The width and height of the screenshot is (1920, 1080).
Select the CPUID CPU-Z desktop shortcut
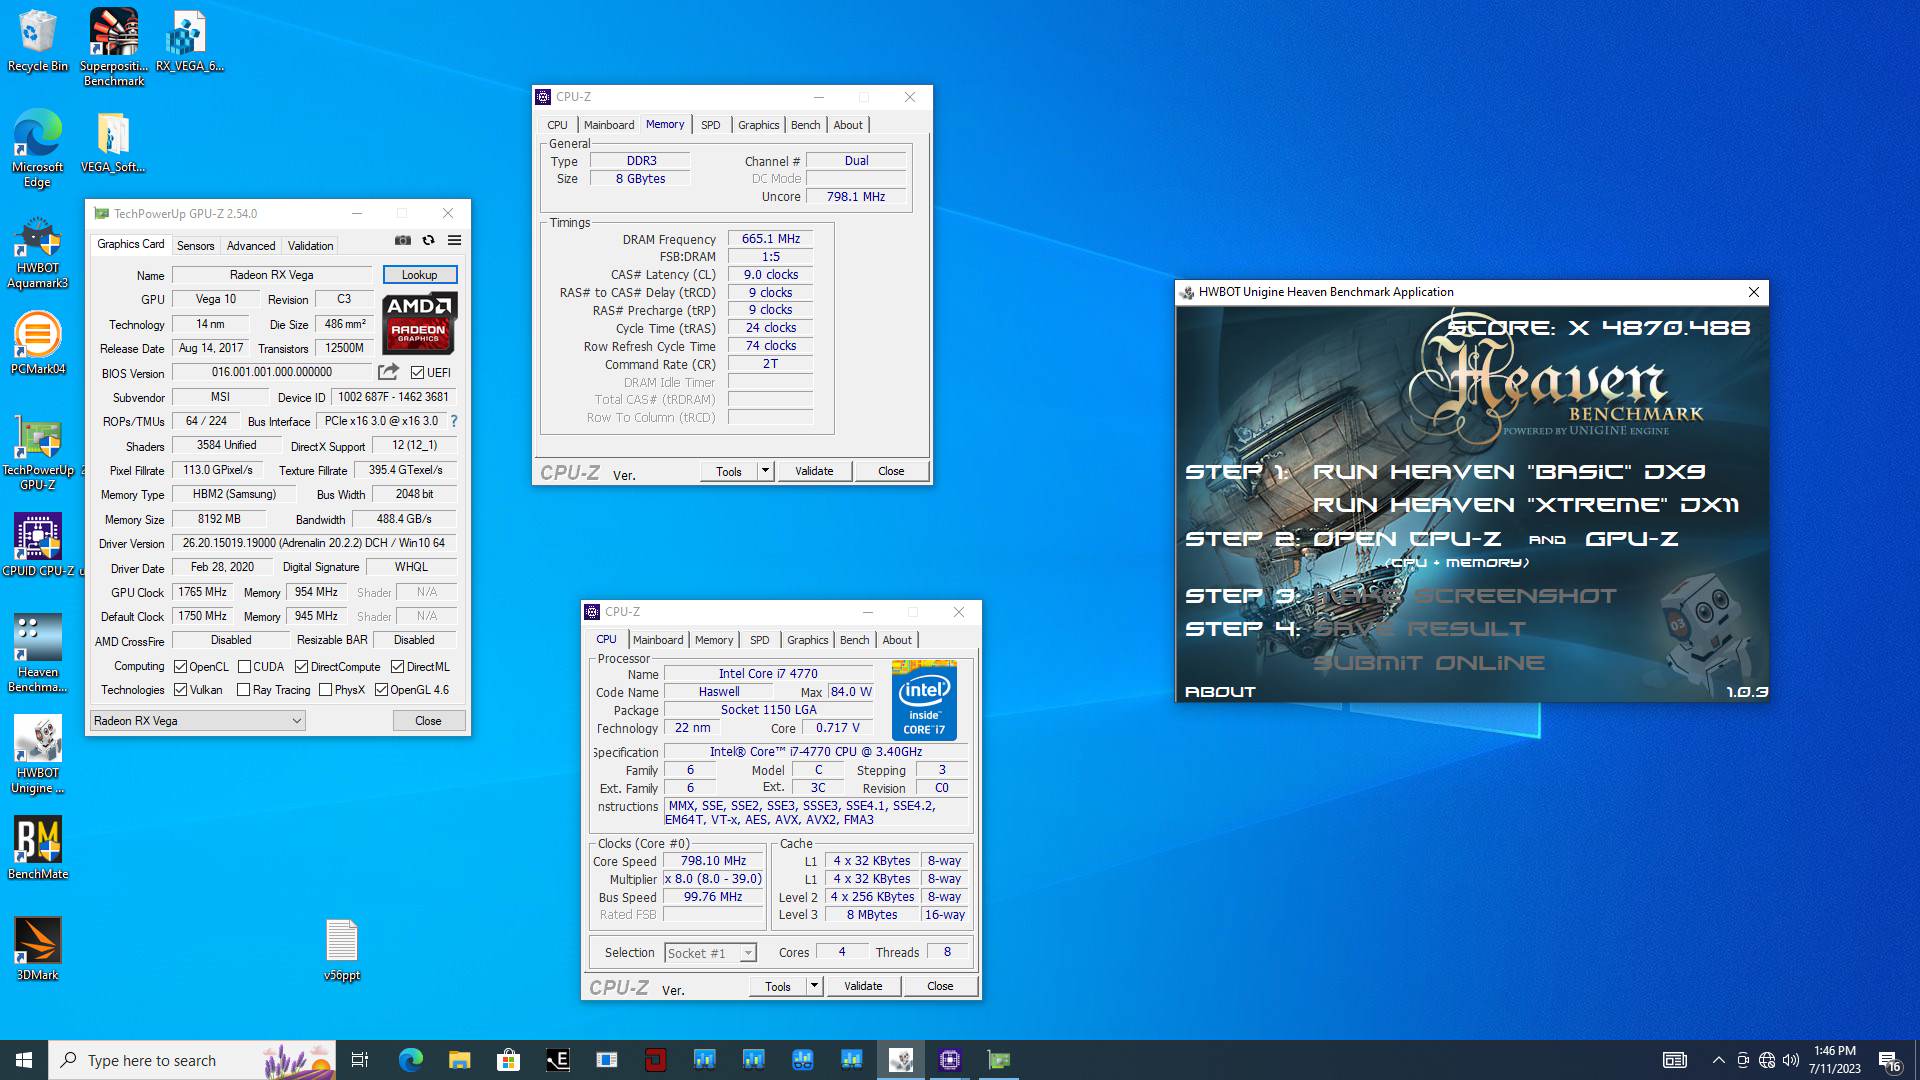point(38,545)
